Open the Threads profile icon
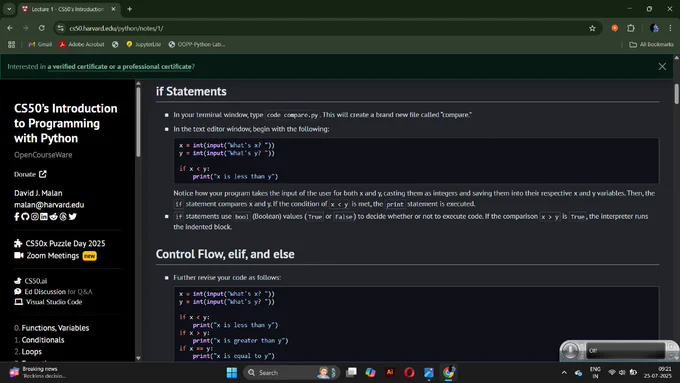 point(63,216)
